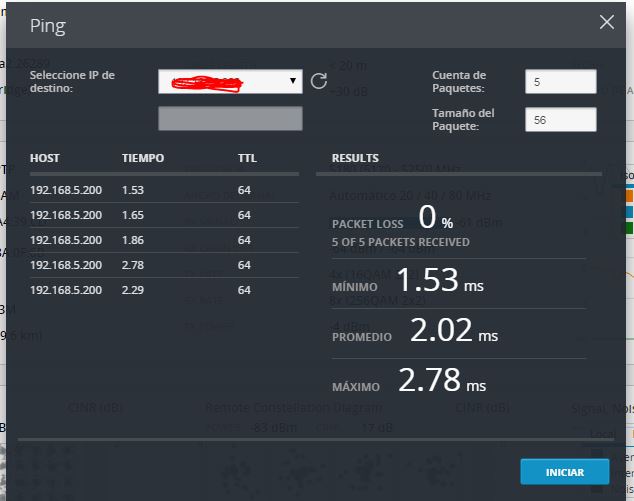
Task: Open the destination IP dropdown
Action: (x=229, y=81)
